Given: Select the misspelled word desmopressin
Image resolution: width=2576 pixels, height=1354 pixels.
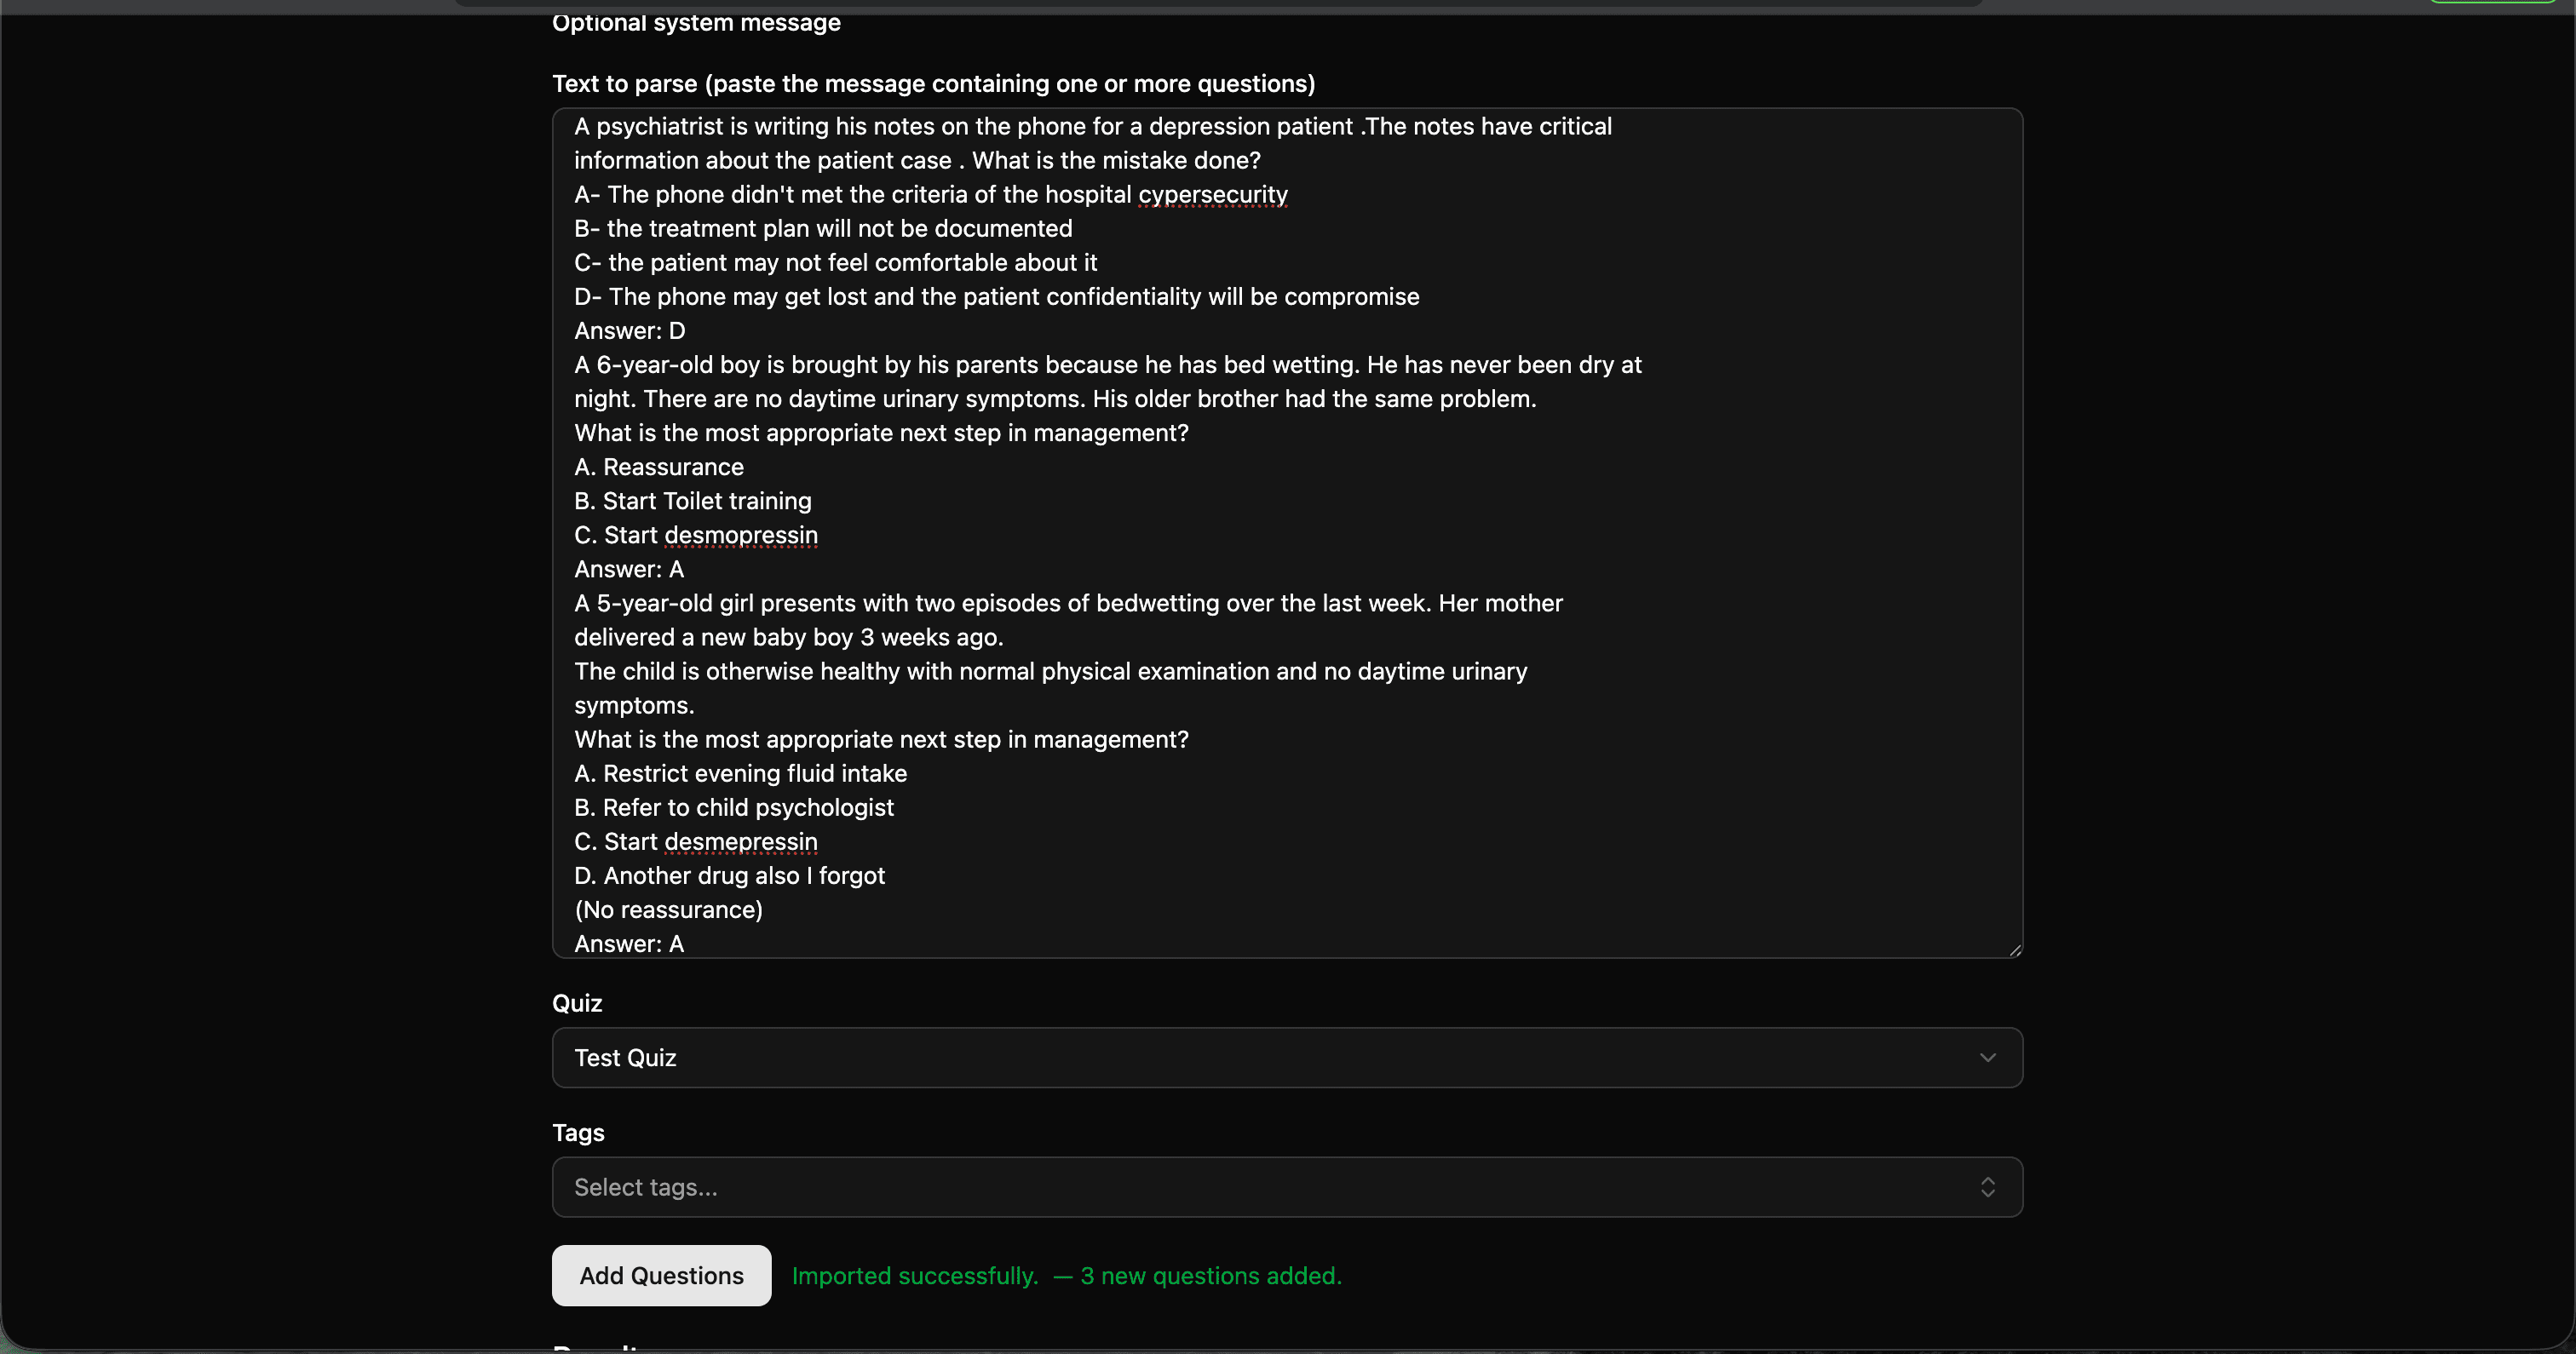Looking at the screenshot, I should 740,535.
